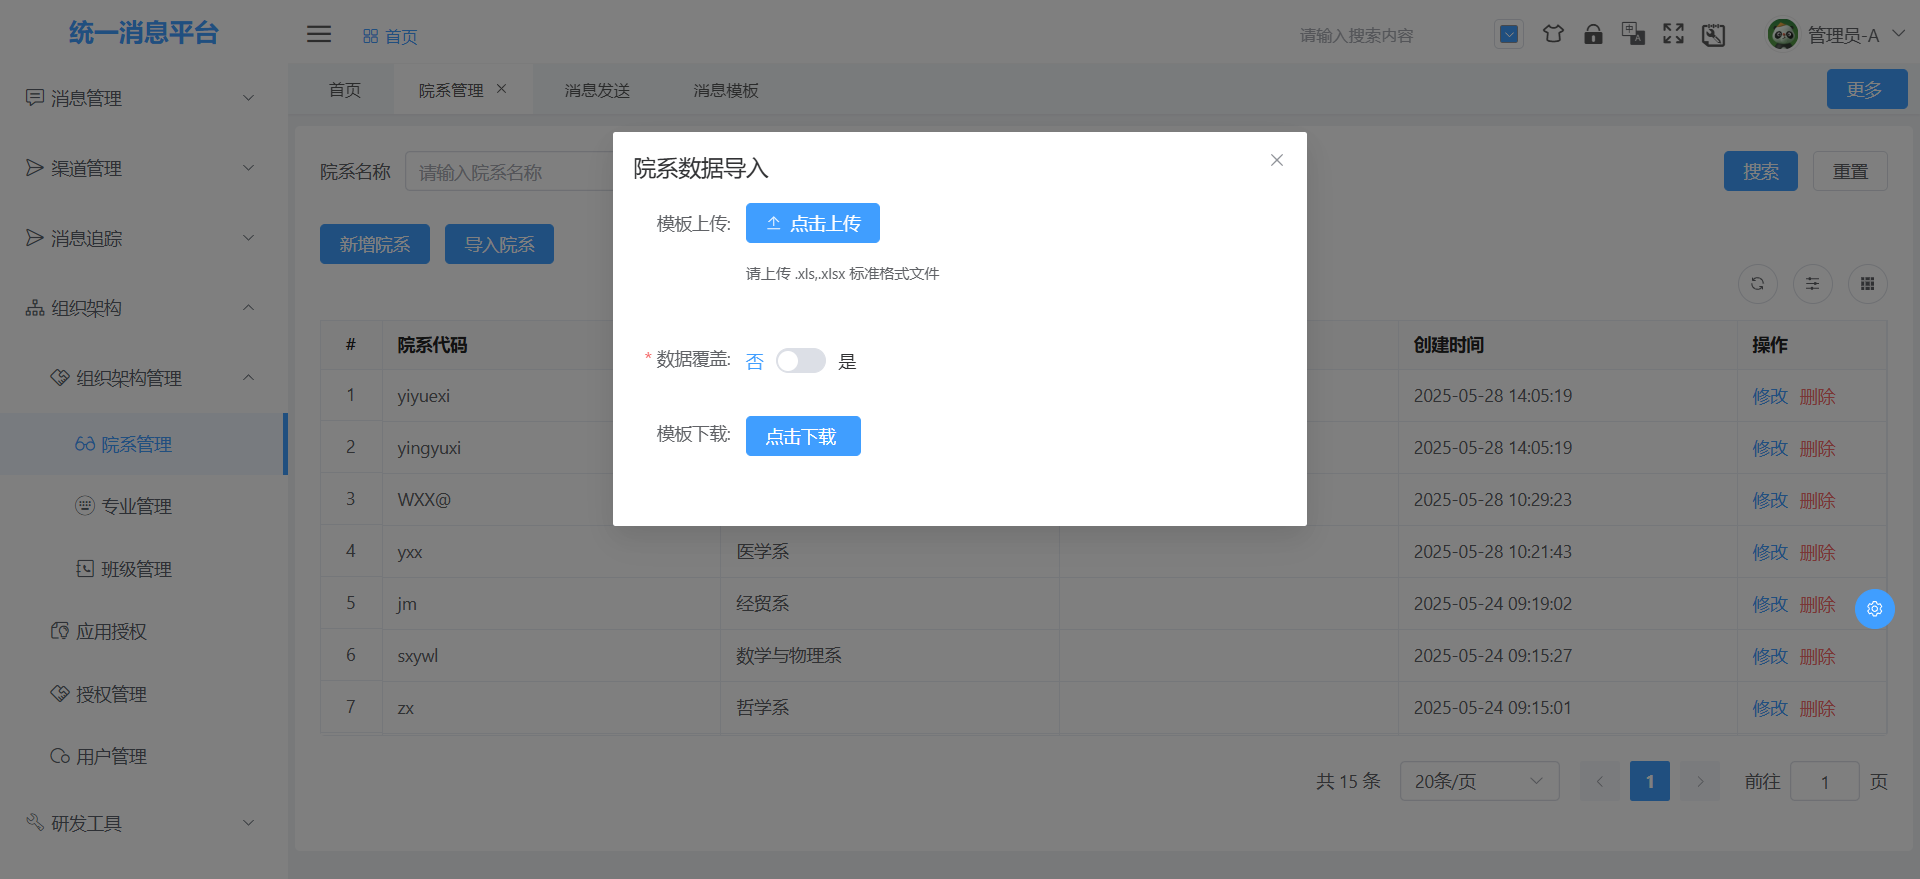
Task: Expand the 消息追踪 sidebar menu
Action: [x=144, y=238]
